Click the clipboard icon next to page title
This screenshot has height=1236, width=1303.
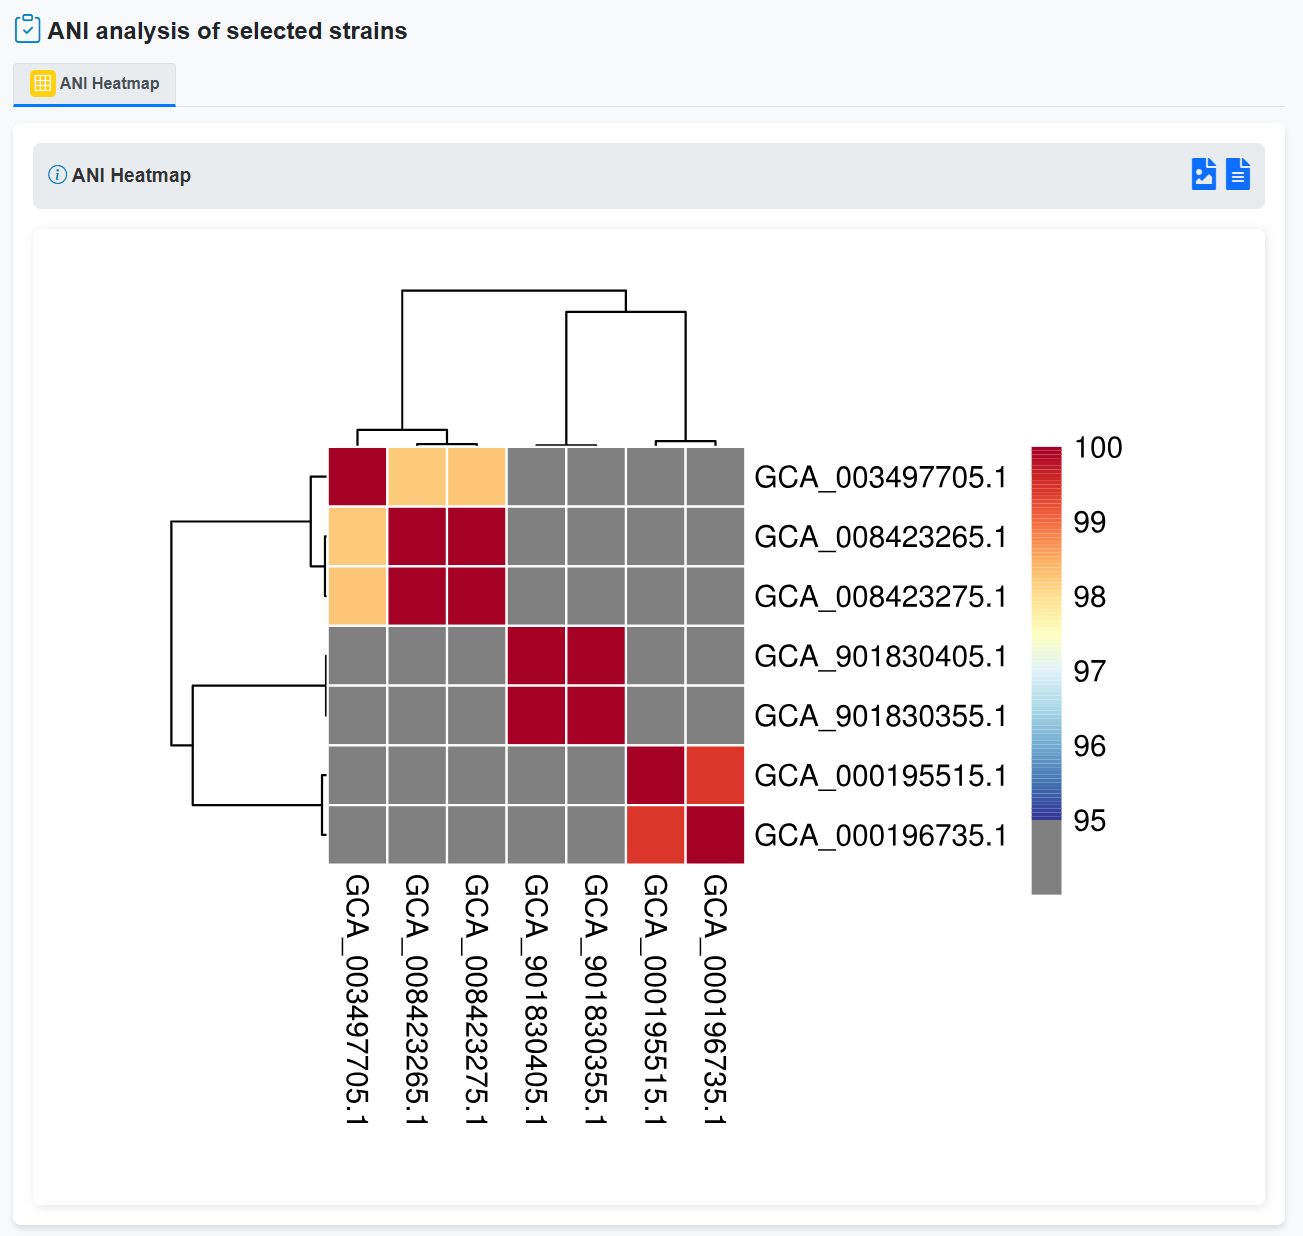click(28, 29)
